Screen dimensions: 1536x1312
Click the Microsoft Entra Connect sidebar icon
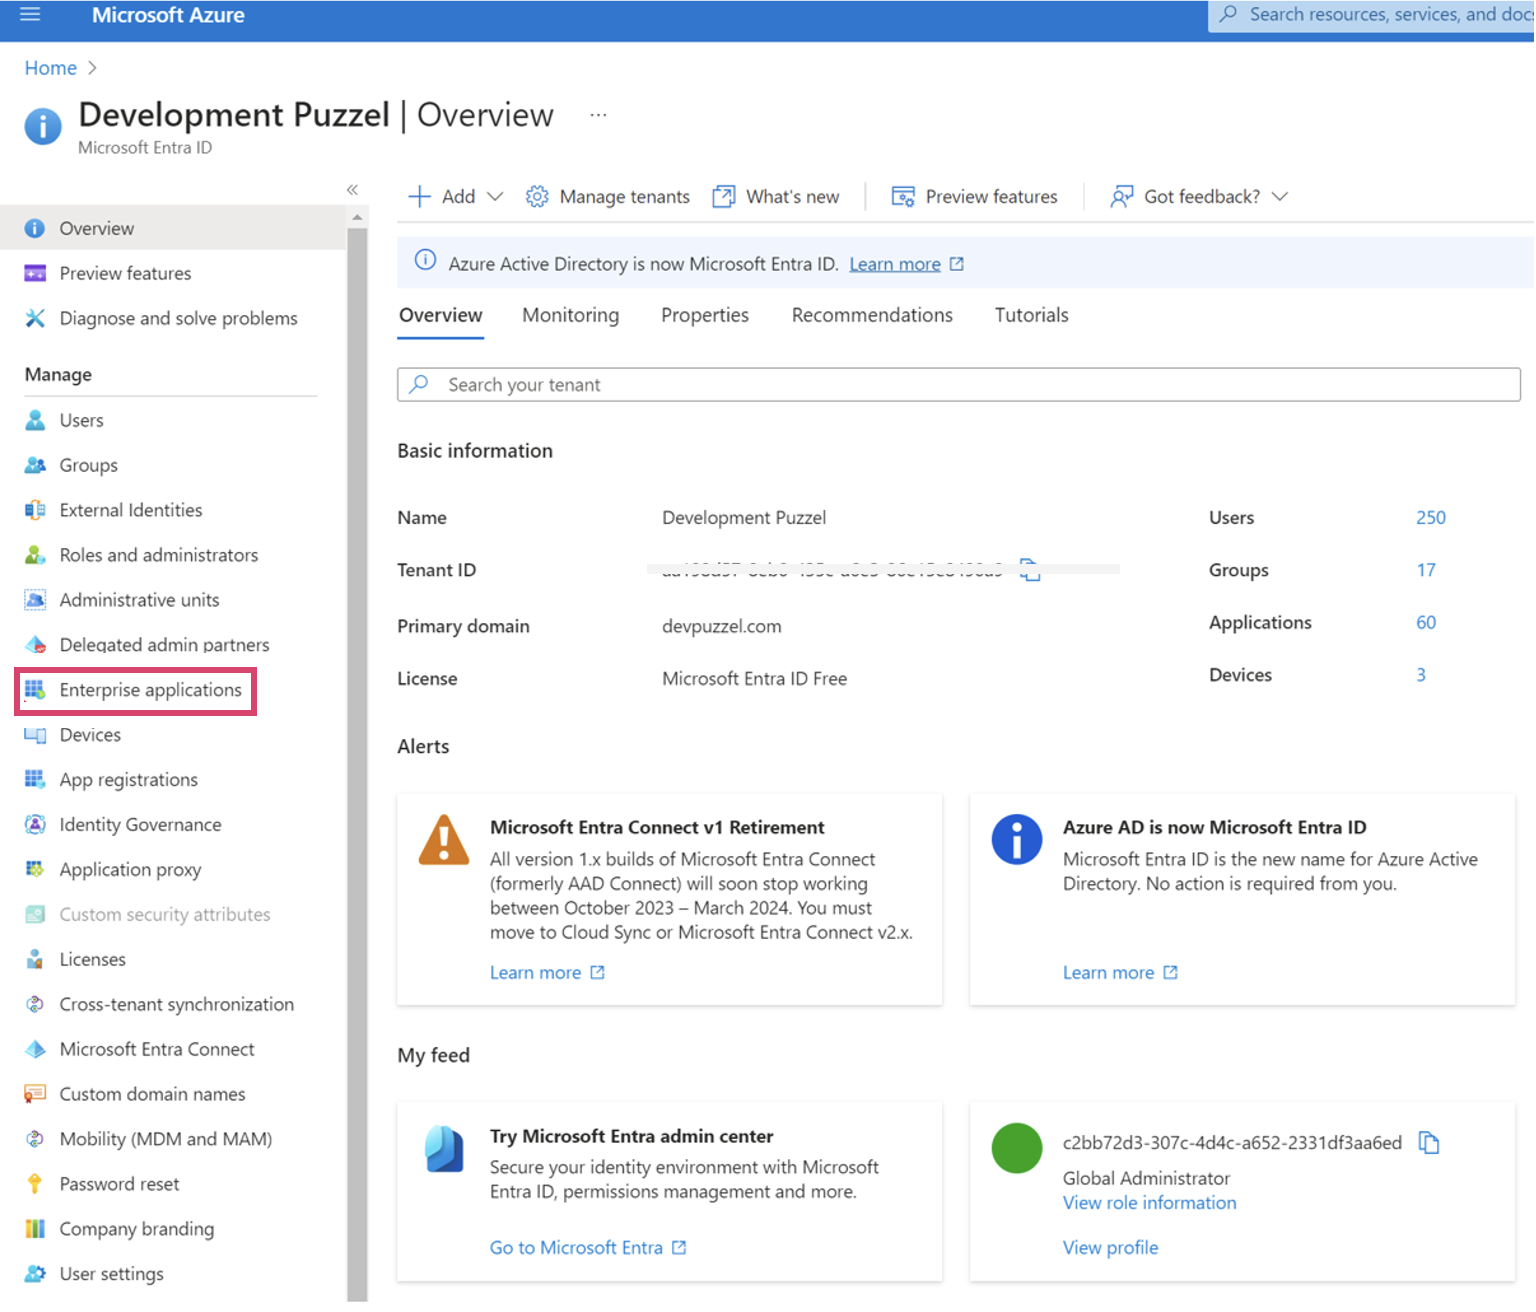coord(35,1049)
